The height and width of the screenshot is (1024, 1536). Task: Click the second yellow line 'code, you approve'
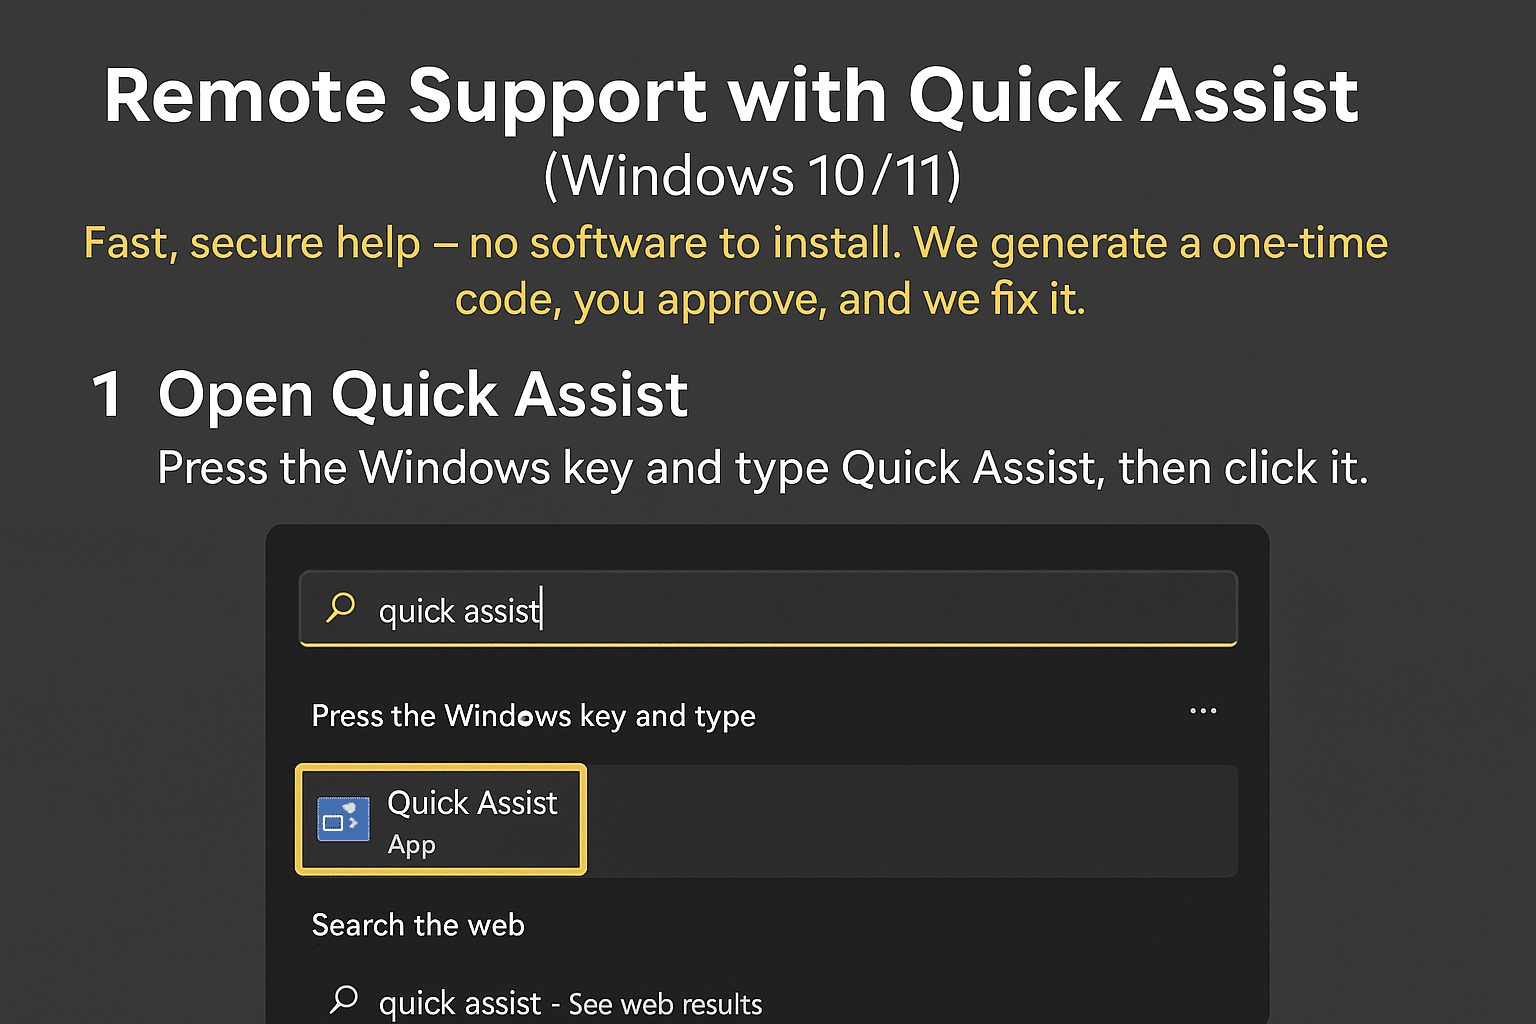pyautogui.click(x=770, y=299)
